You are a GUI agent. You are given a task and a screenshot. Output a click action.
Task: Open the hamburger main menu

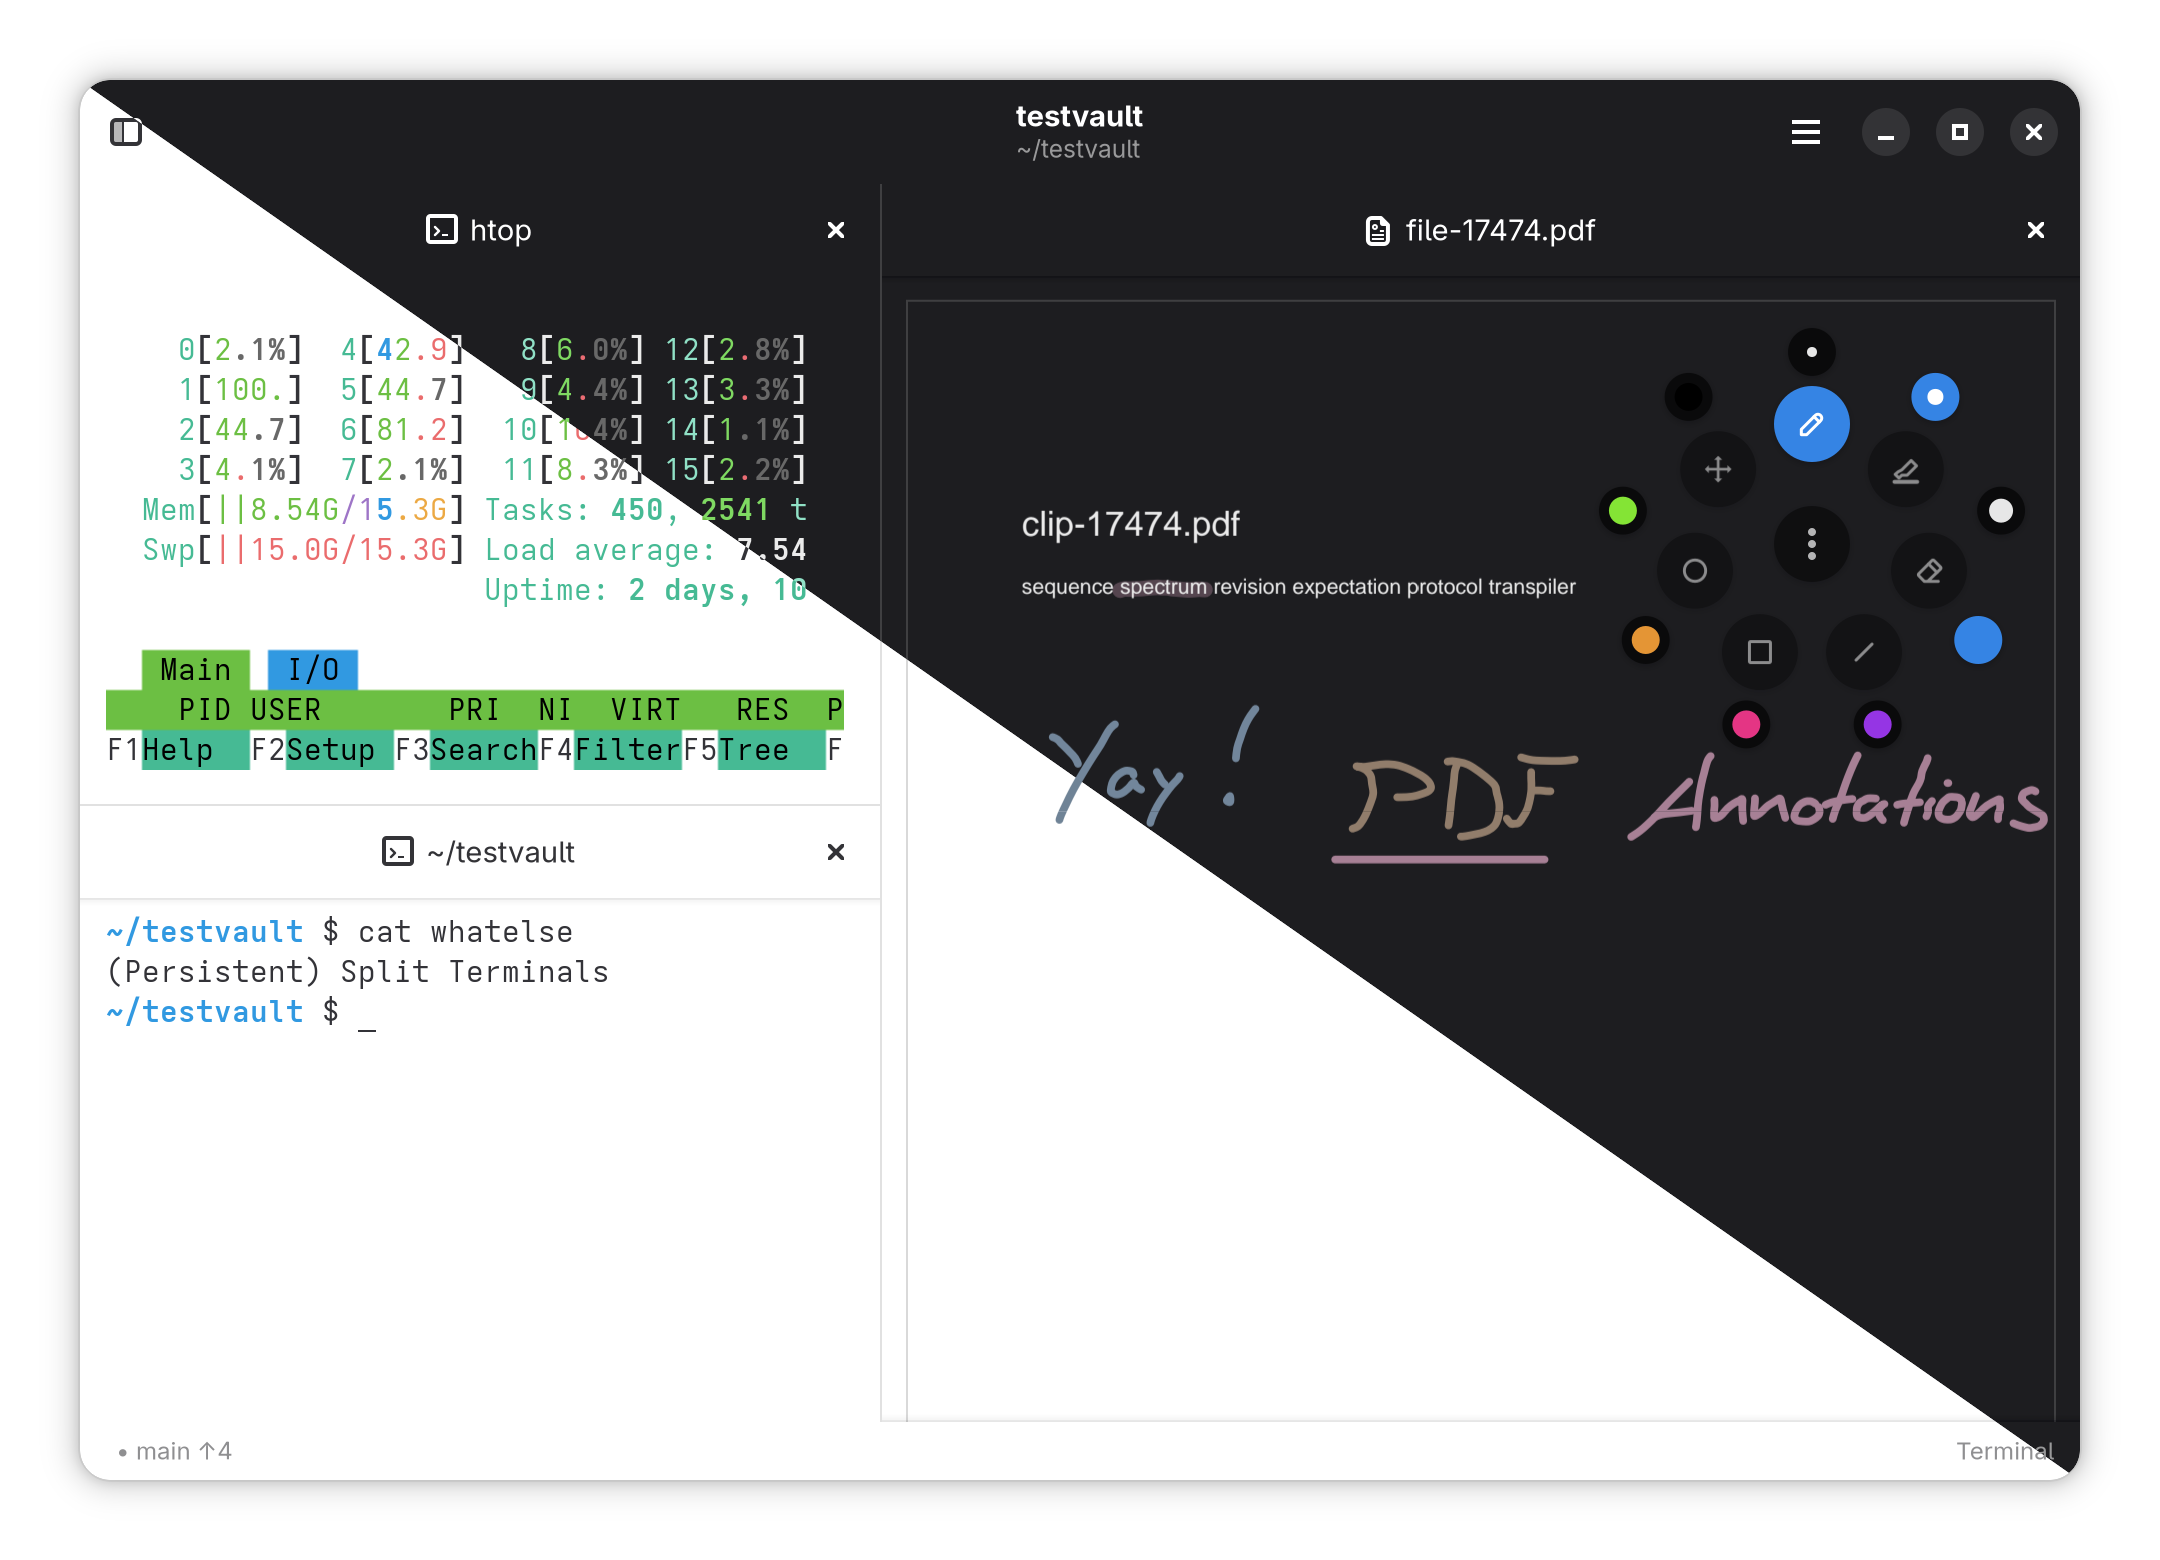click(1805, 132)
